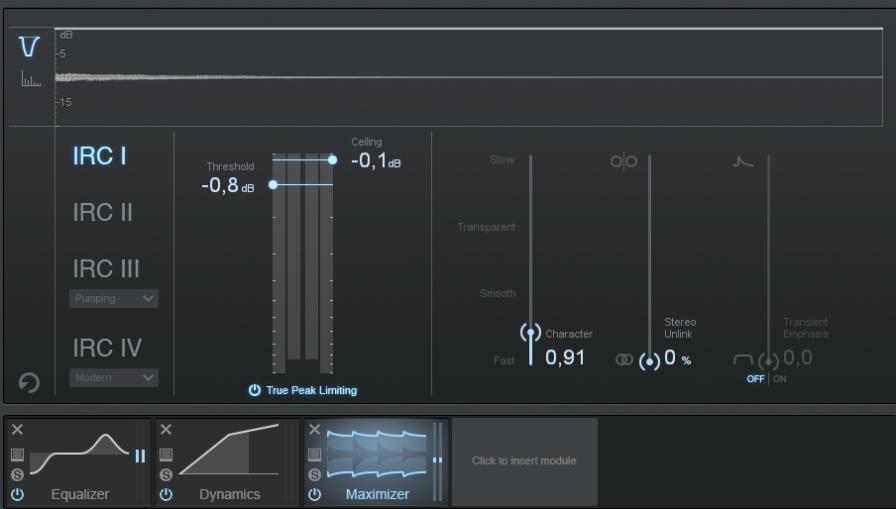This screenshot has width=896, height=509.
Task: Solo the Equalizer module
Action: tap(17, 474)
